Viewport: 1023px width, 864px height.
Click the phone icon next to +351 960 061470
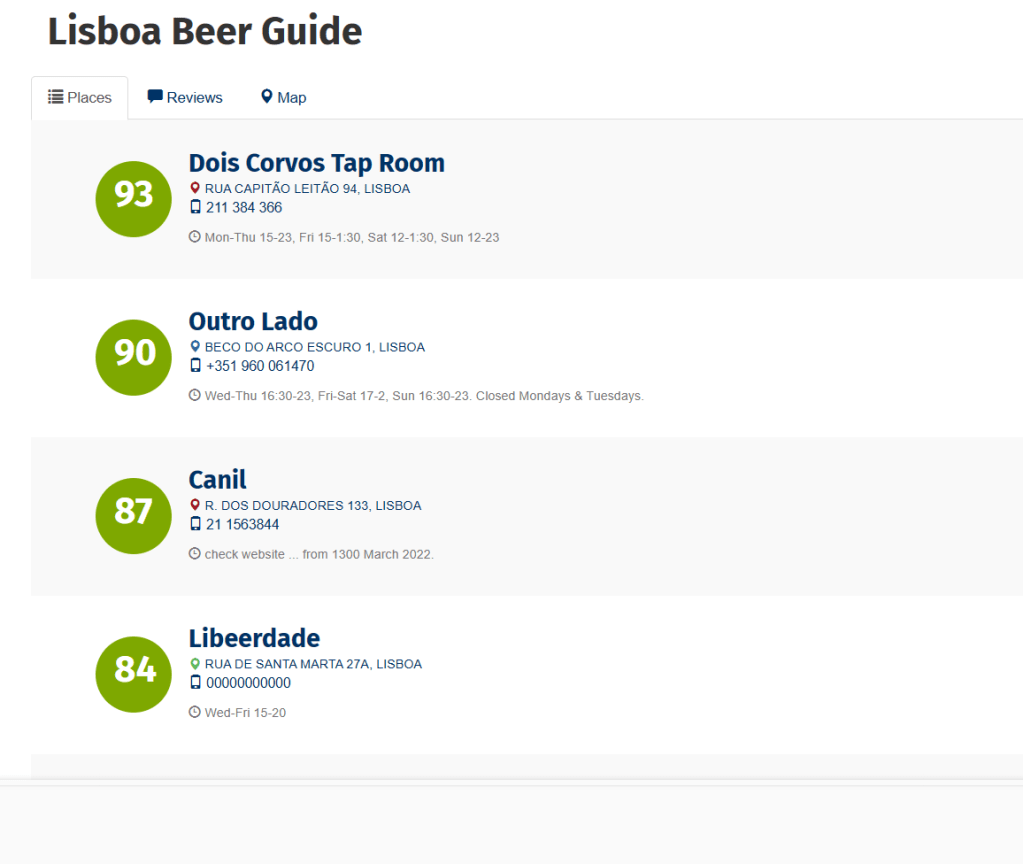coord(195,366)
